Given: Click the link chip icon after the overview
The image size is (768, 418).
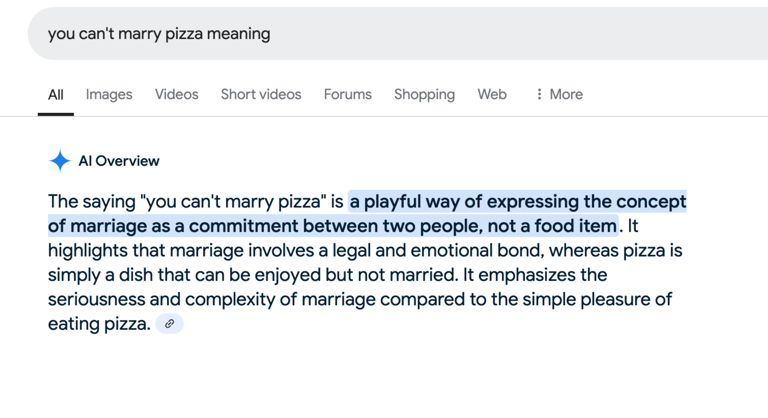Looking at the screenshot, I should click(x=170, y=323).
